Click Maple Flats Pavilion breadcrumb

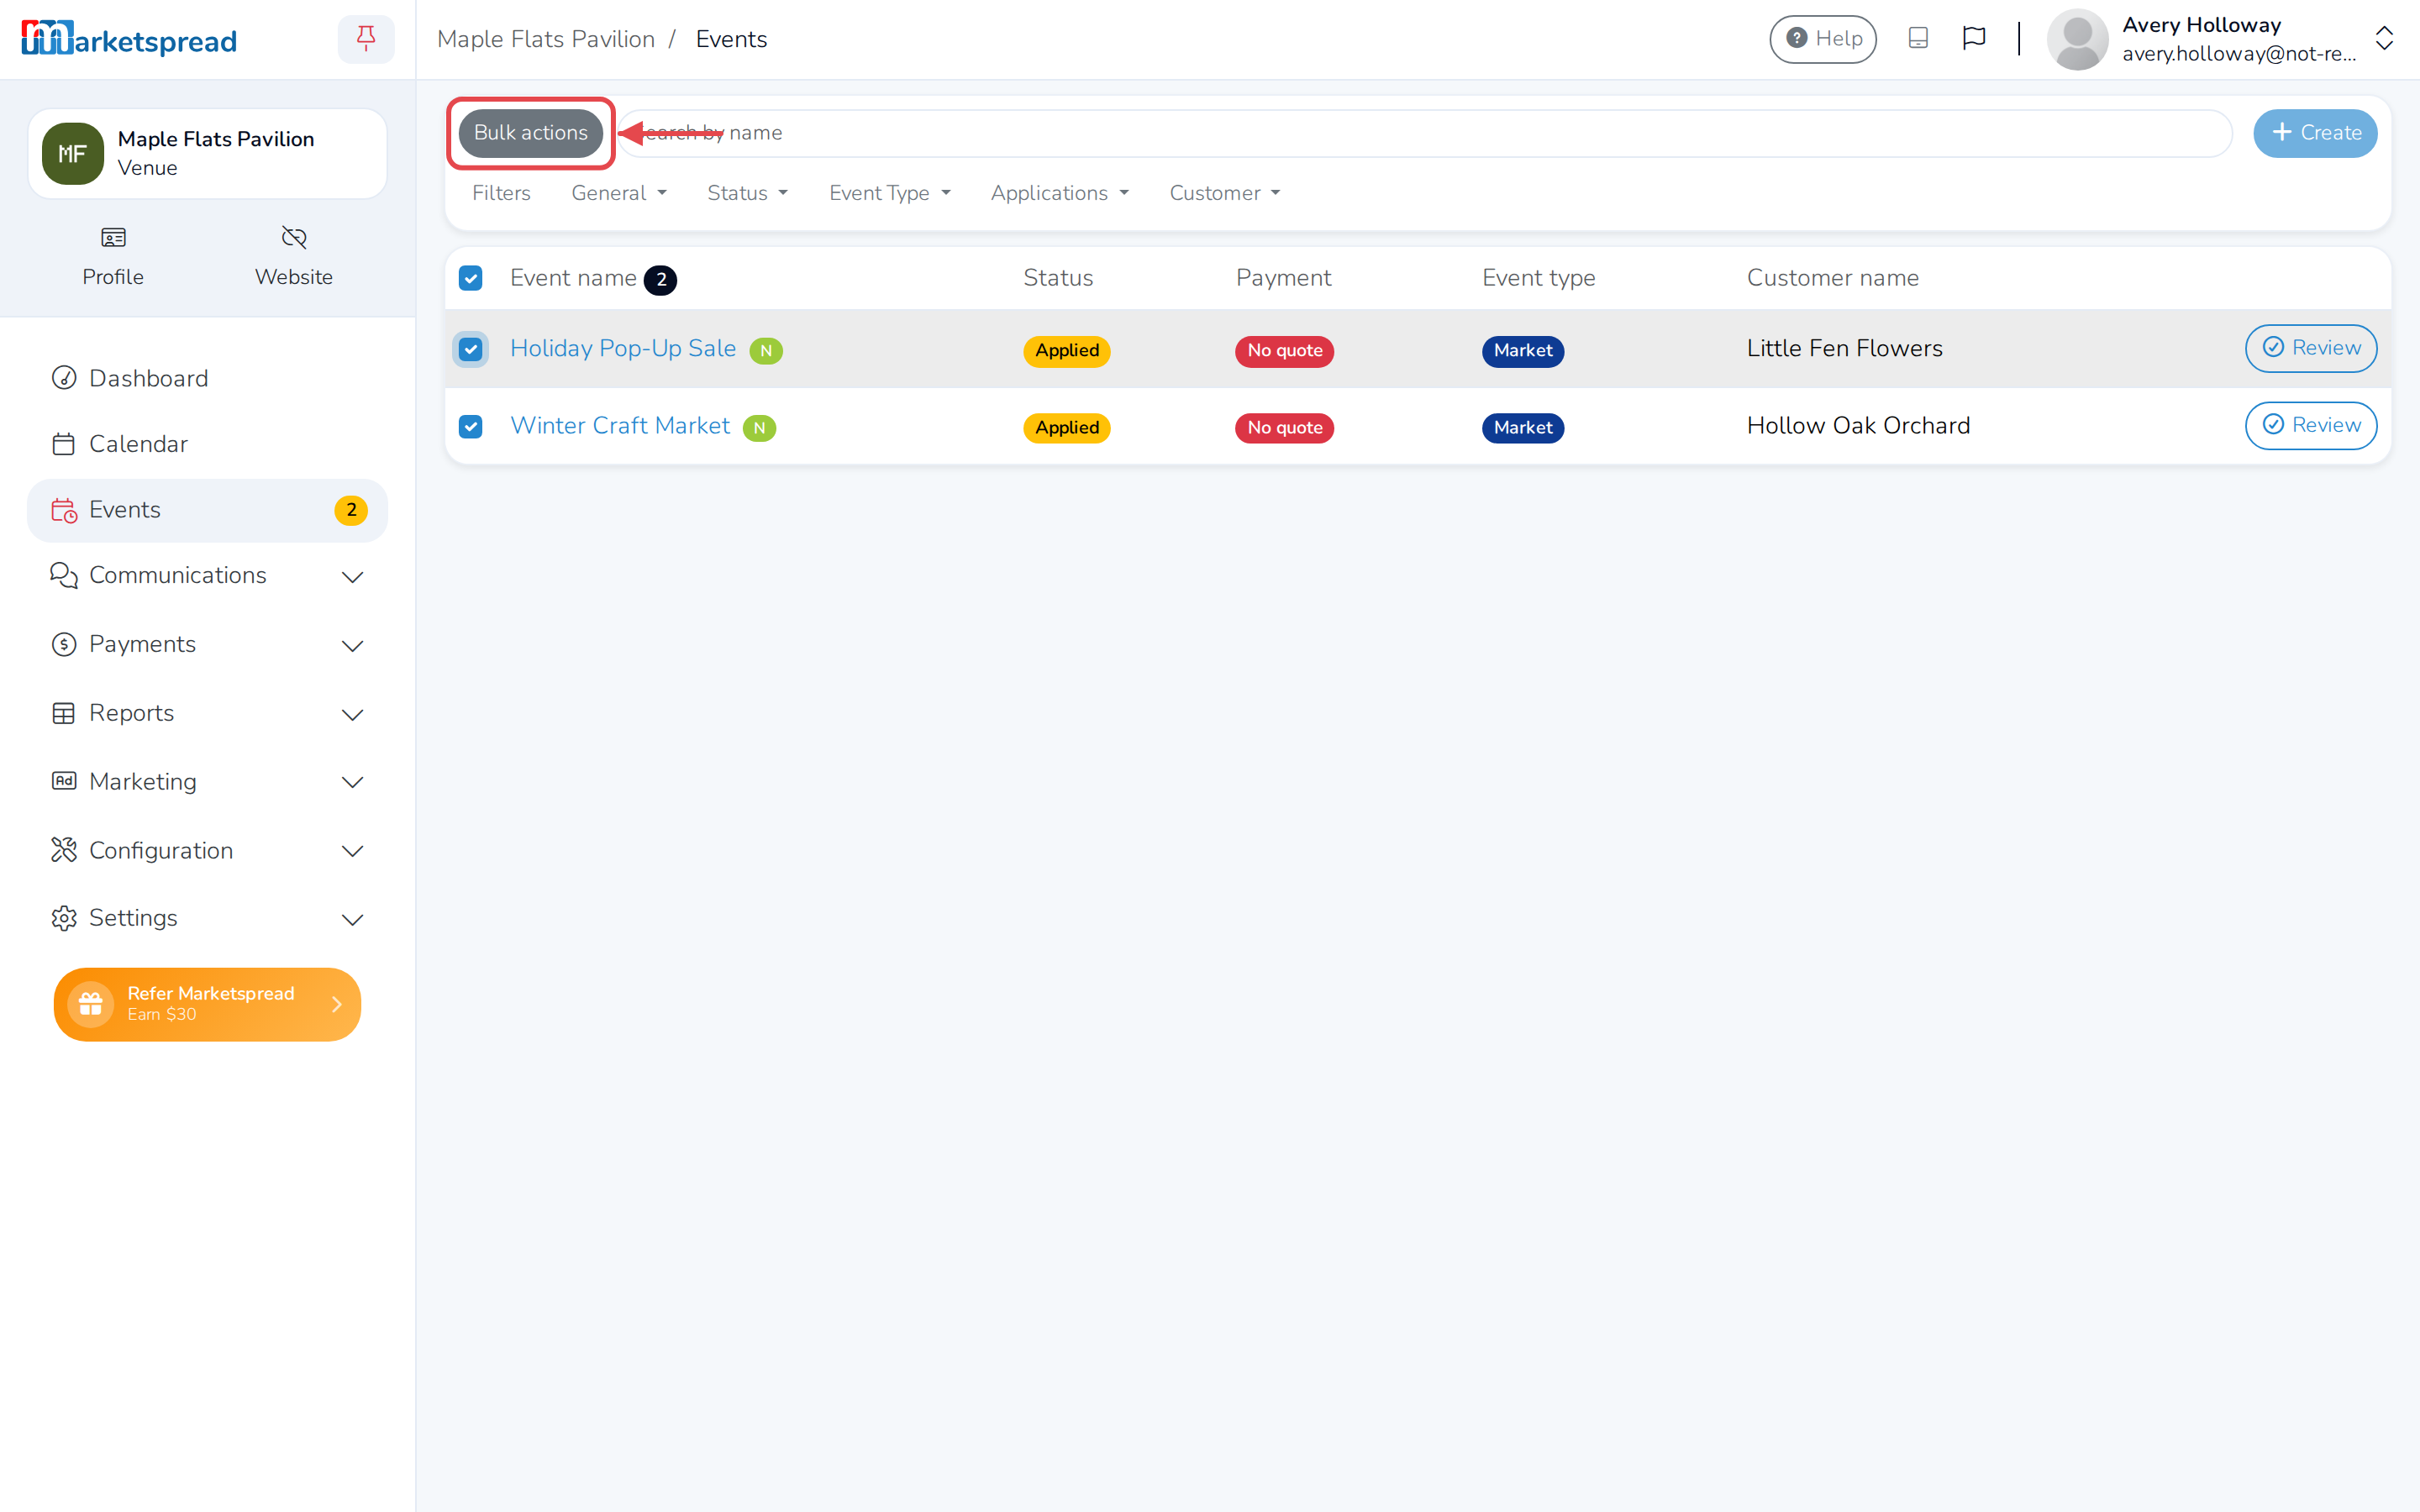[546, 39]
